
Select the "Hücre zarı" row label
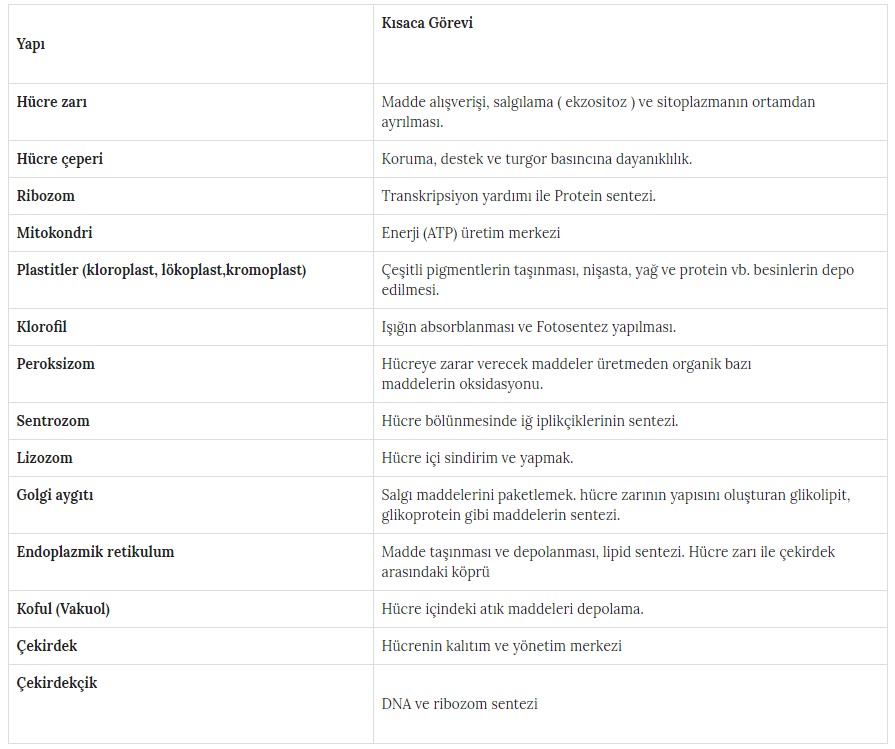pyautogui.click(x=52, y=102)
